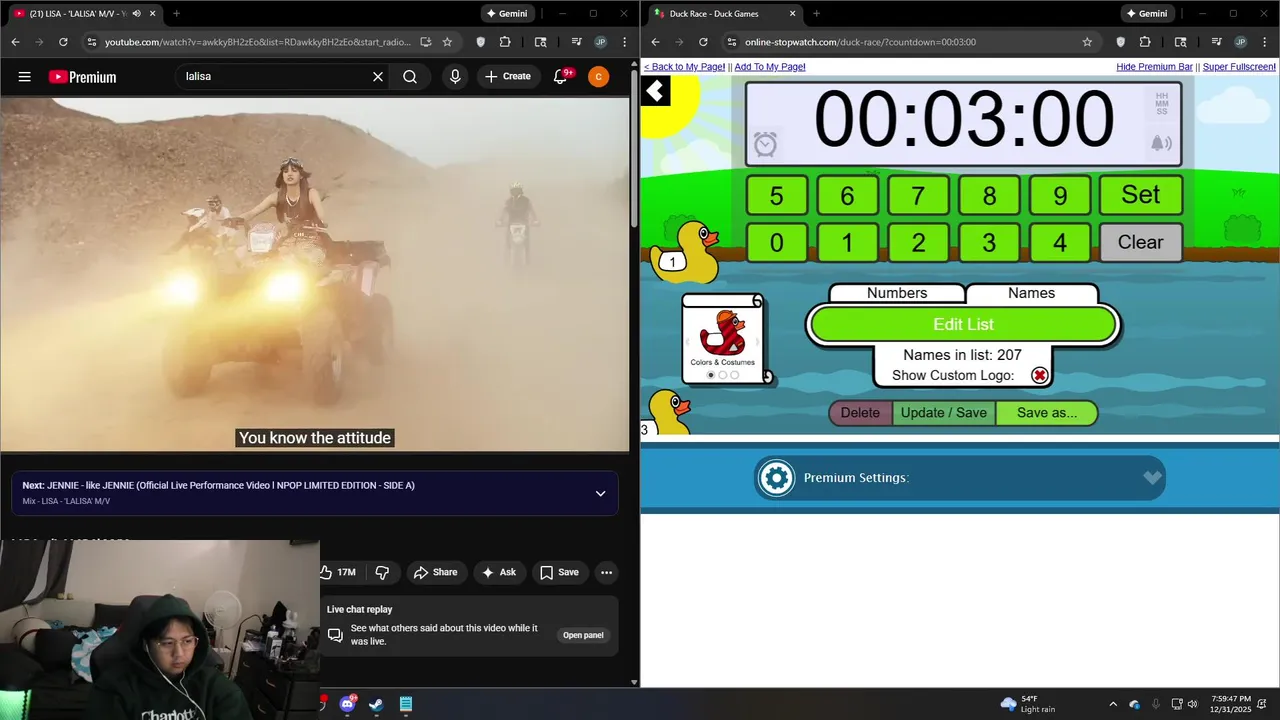Like the video with the 17M thumbs-up

tap(338, 573)
